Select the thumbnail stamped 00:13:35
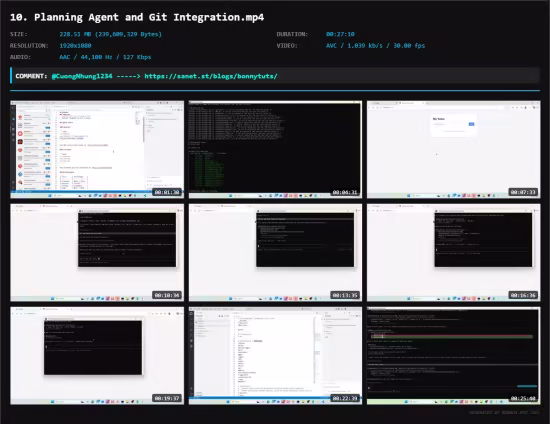Image resolution: width=550 pixels, height=424 pixels. [275, 253]
